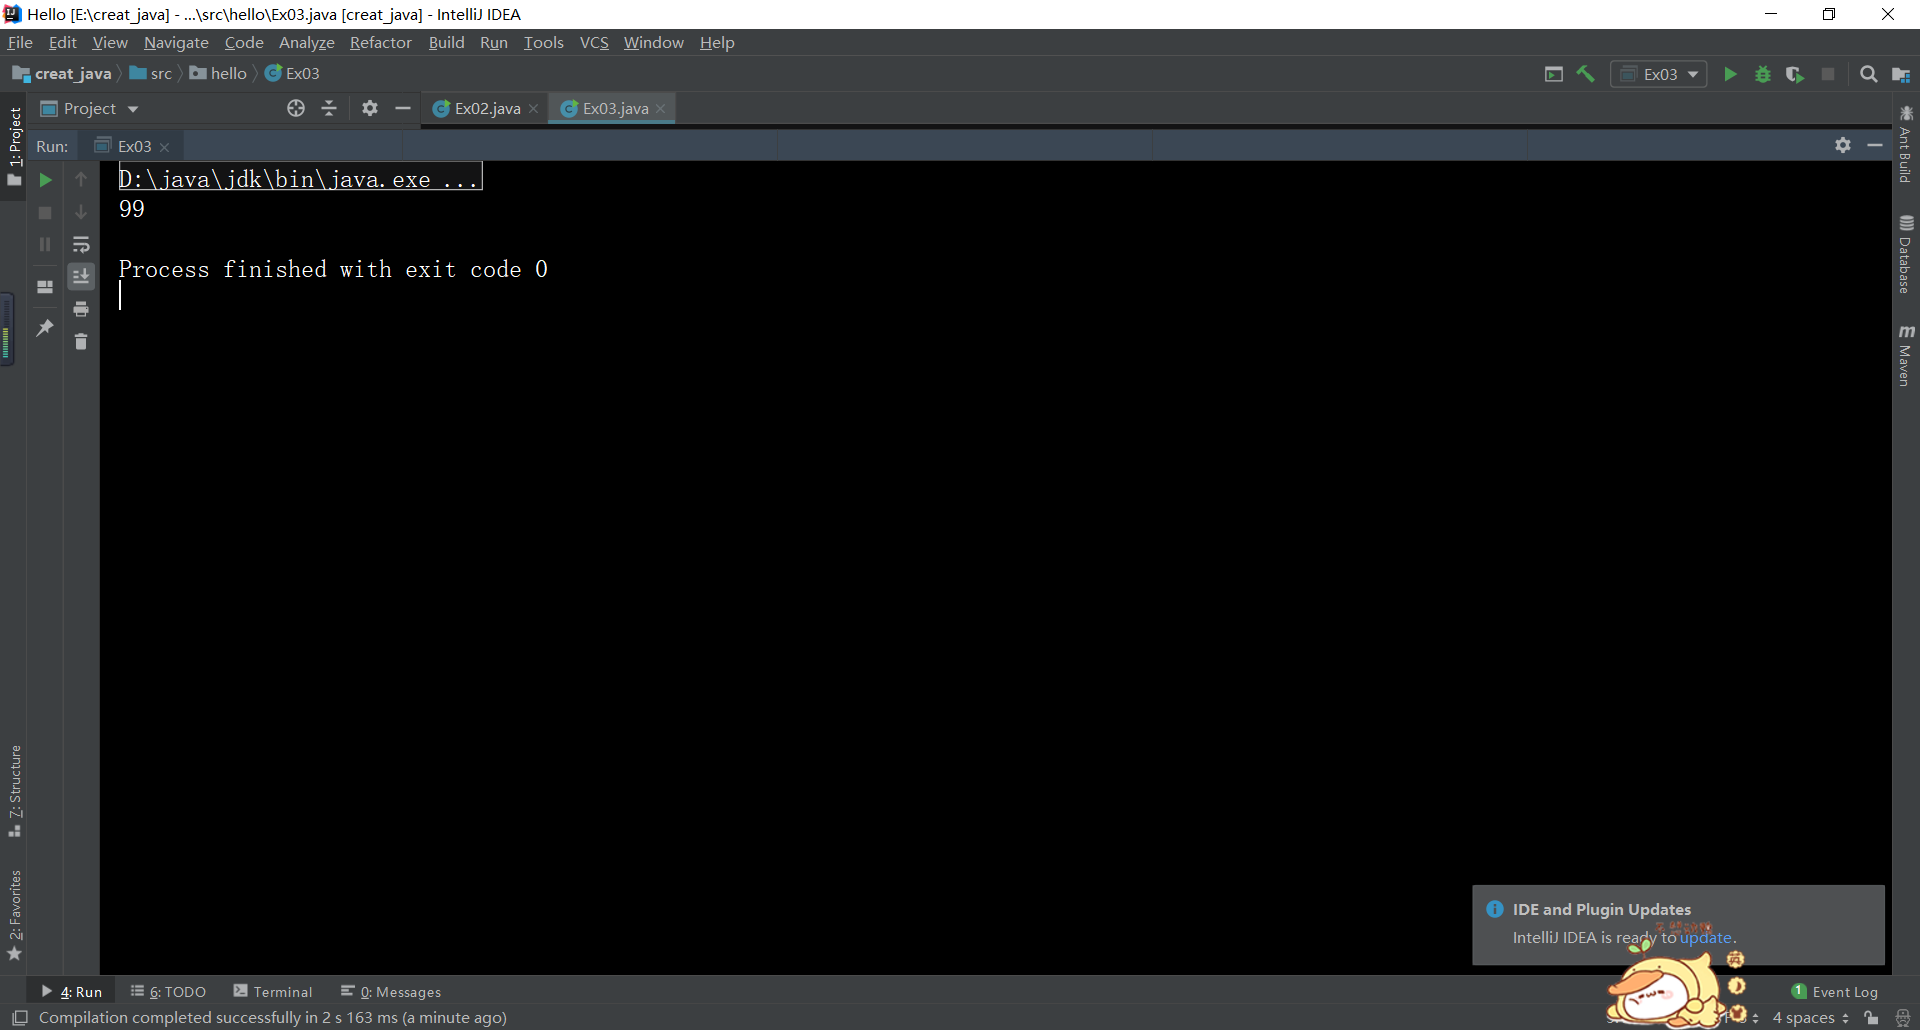Toggle the Structure side tool window

[x=14, y=791]
